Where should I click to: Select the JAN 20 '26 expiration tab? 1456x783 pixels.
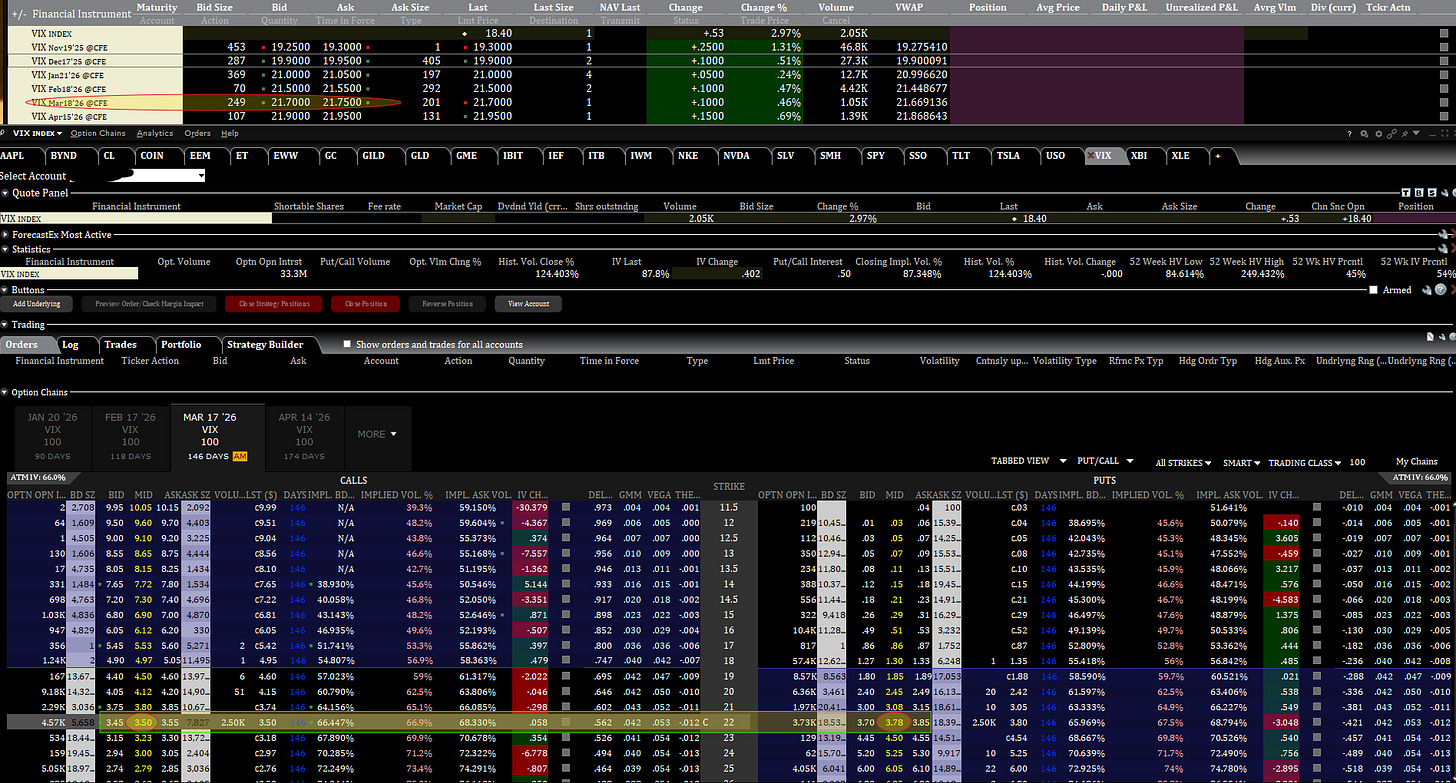[52, 436]
